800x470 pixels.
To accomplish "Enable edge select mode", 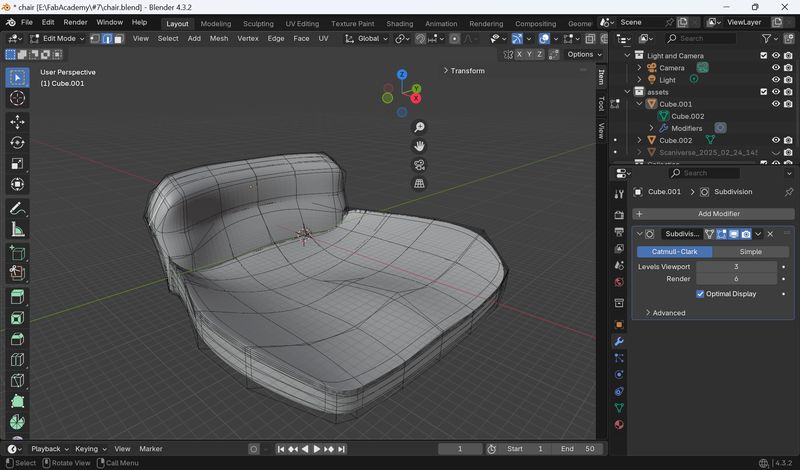I will point(107,39).
